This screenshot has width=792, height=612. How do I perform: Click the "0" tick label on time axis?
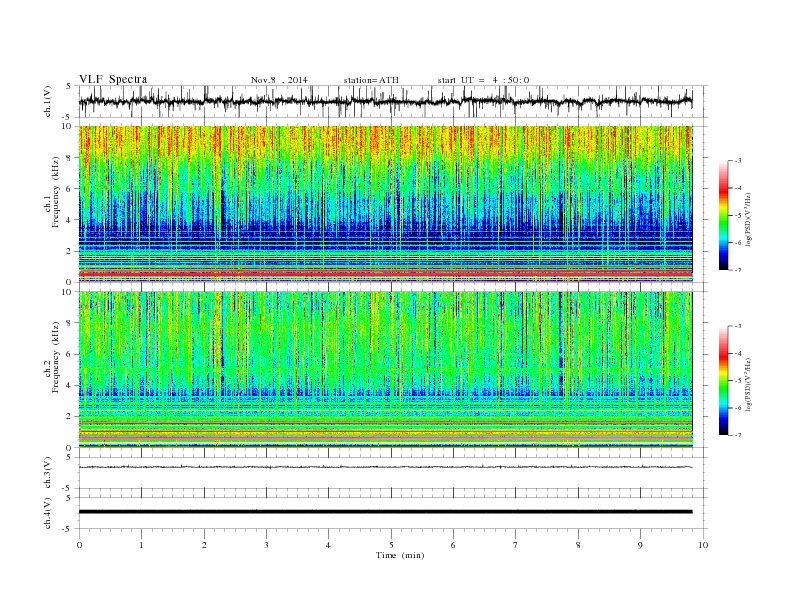click(x=79, y=545)
